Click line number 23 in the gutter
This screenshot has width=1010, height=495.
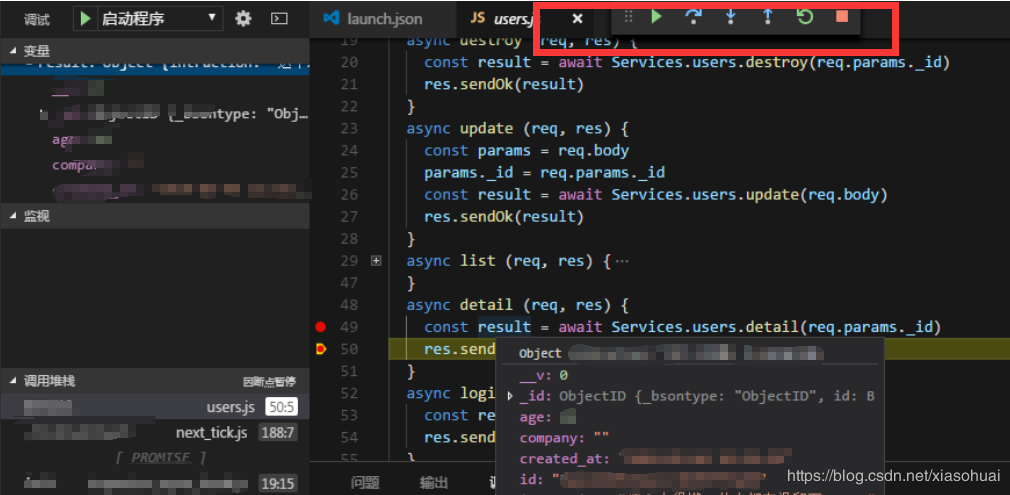348,128
